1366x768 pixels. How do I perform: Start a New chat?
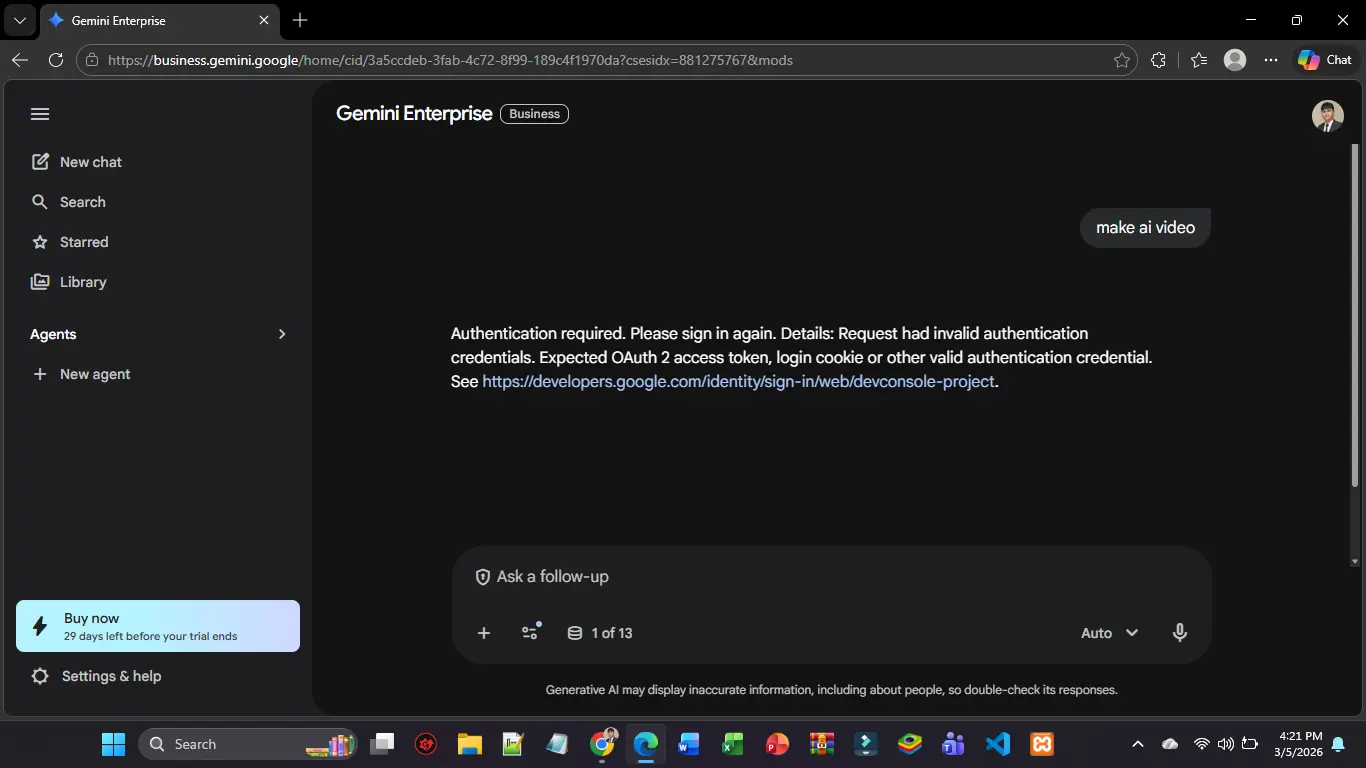[77, 162]
